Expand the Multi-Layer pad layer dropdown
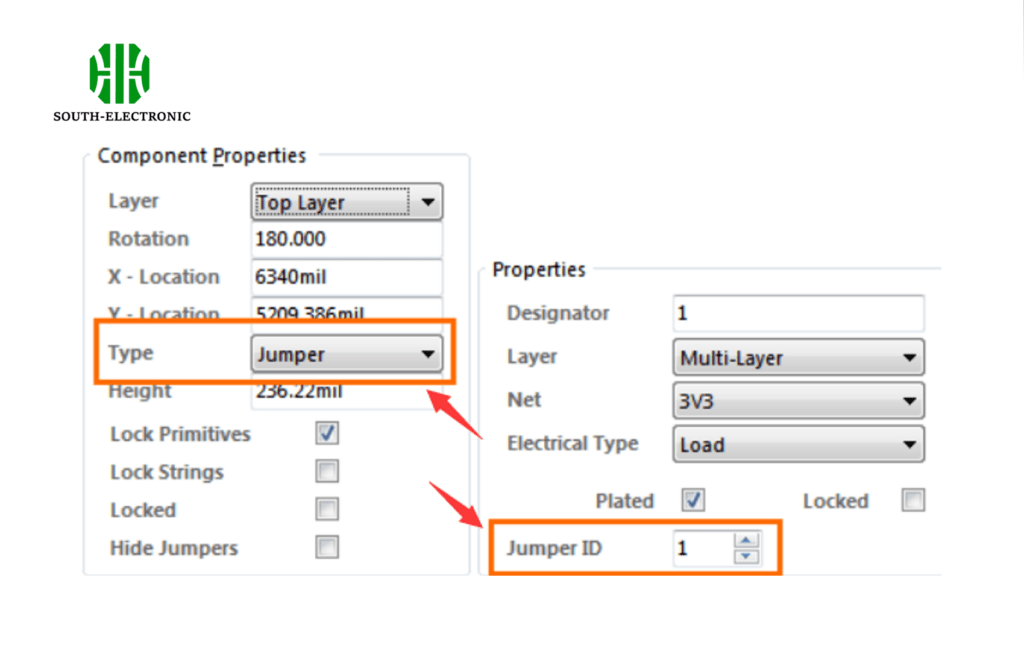This screenshot has height=651, width=1024. coord(798,358)
